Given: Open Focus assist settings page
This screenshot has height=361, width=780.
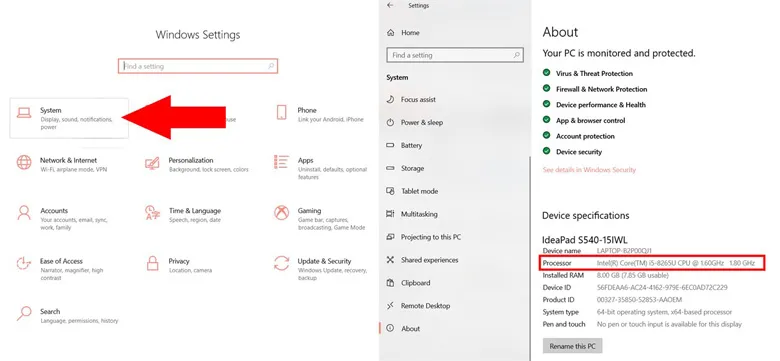Looking at the screenshot, I should pos(418,99).
